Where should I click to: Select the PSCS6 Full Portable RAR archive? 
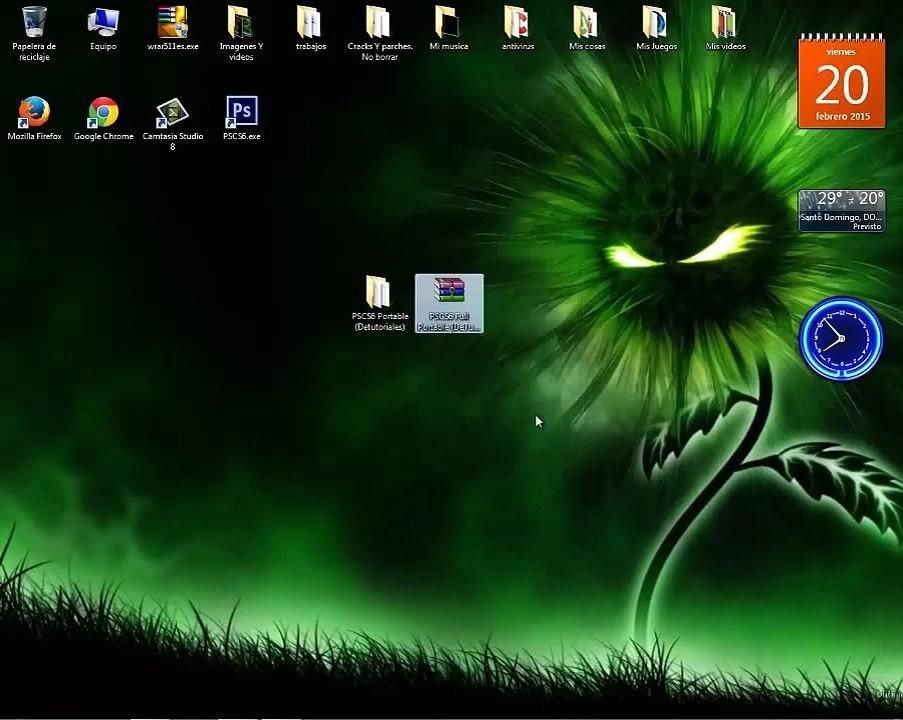point(449,304)
